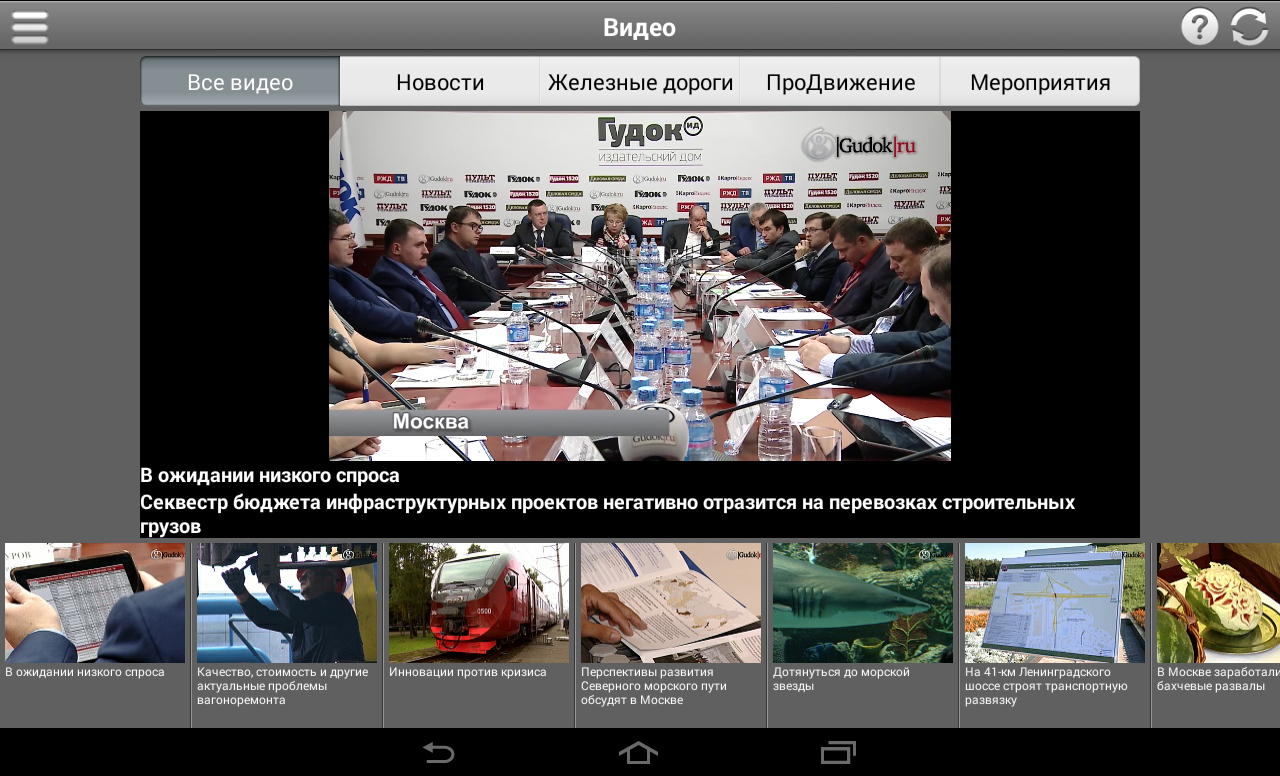
Task: Open the hamburger menu
Action: pyautogui.click(x=30, y=27)
